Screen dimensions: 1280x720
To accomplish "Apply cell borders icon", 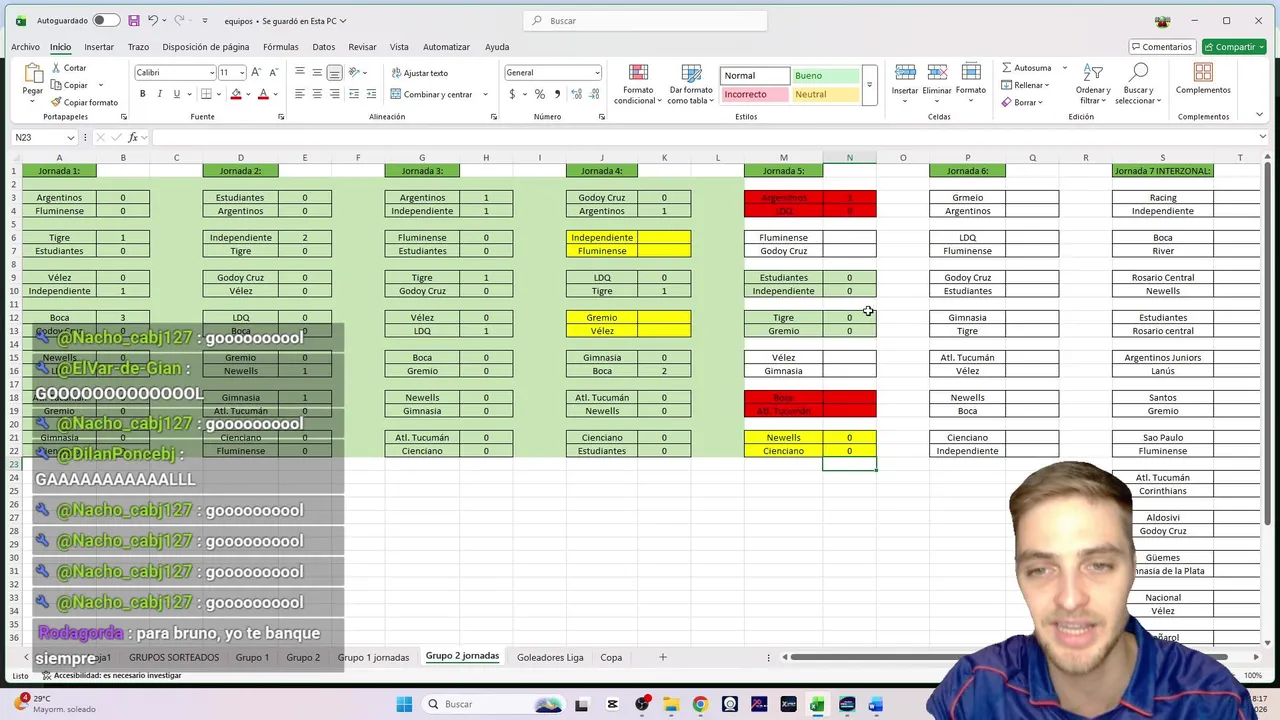I will click(x=205, y=94).
